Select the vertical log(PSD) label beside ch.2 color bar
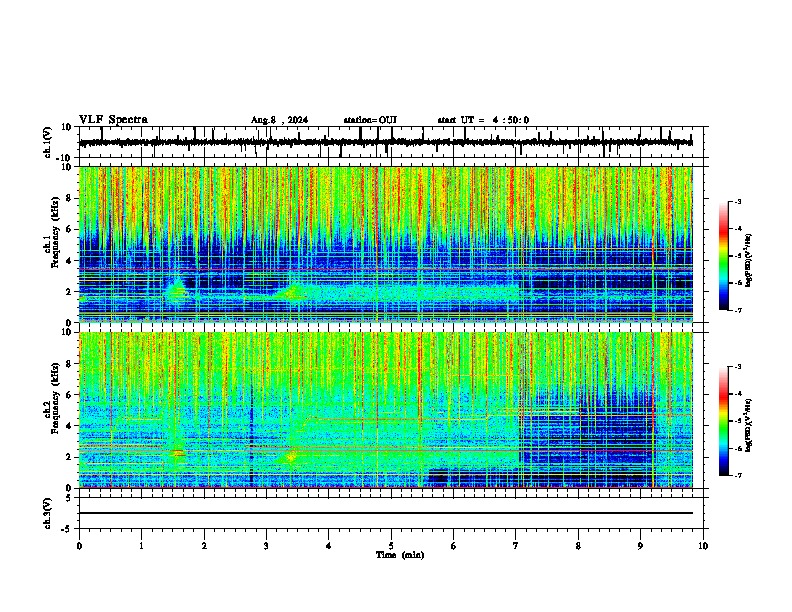 click(749, 426)
